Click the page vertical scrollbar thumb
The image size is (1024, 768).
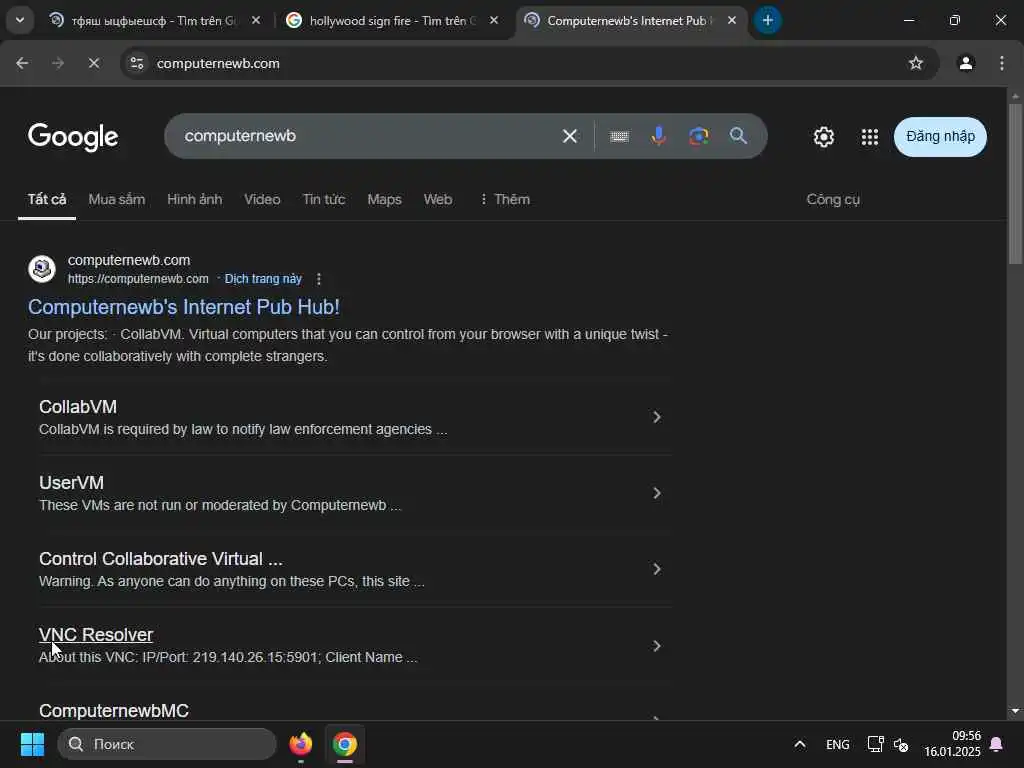click(x=1015, y=184)
